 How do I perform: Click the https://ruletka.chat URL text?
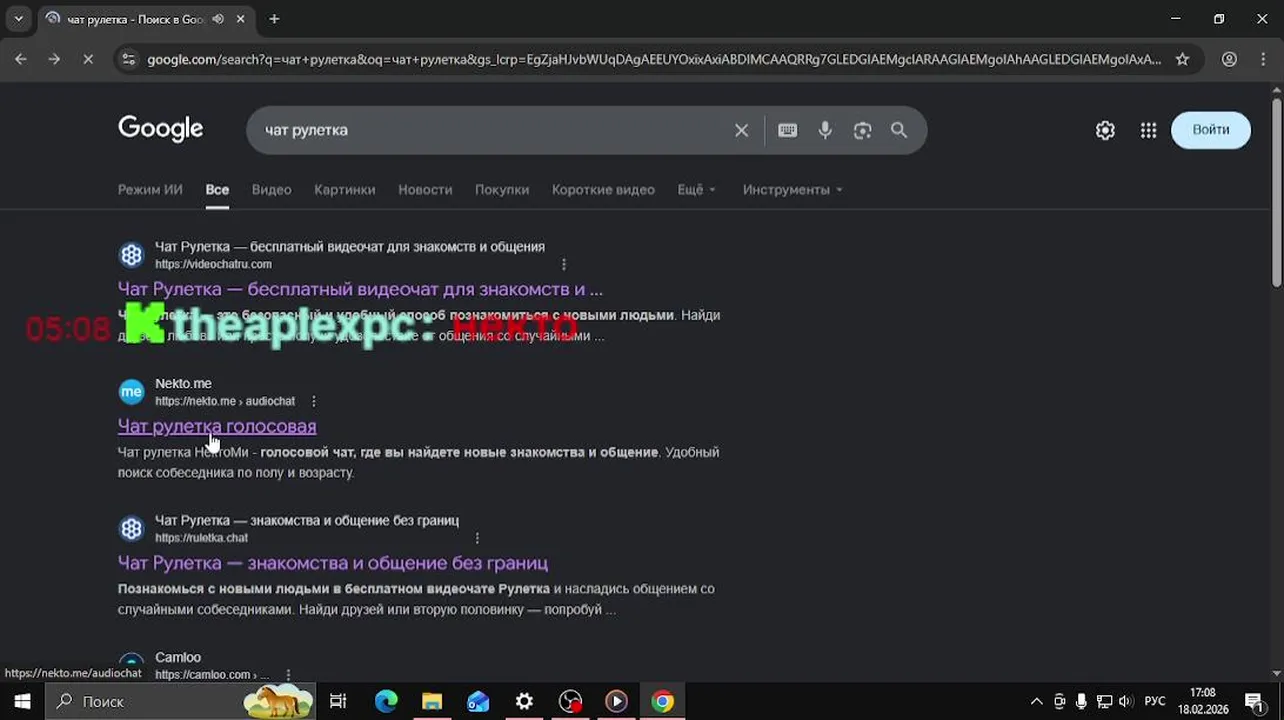coord(201,538)
